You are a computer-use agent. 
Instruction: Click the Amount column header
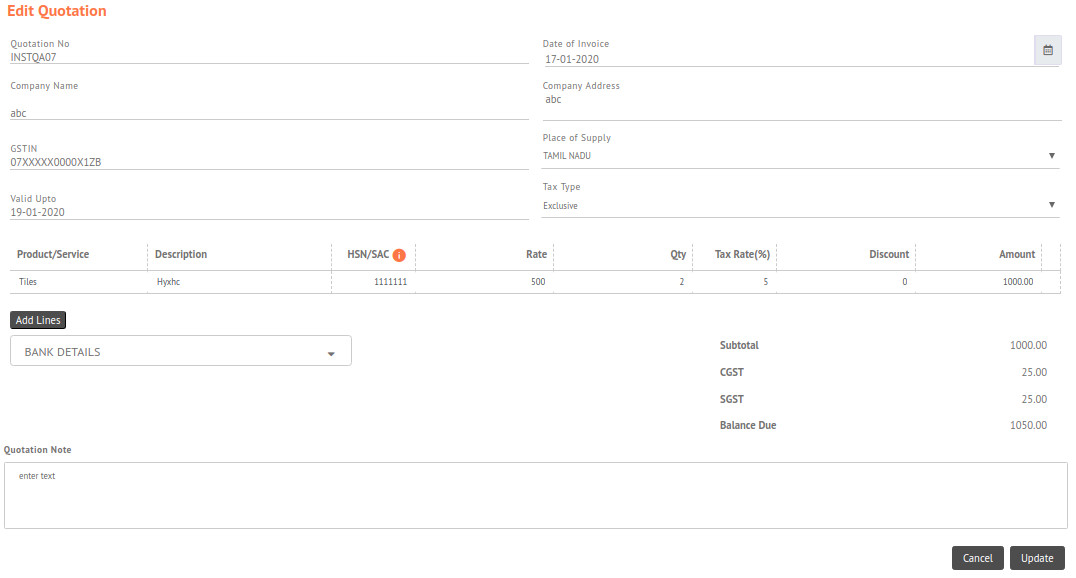(1017, 255)
